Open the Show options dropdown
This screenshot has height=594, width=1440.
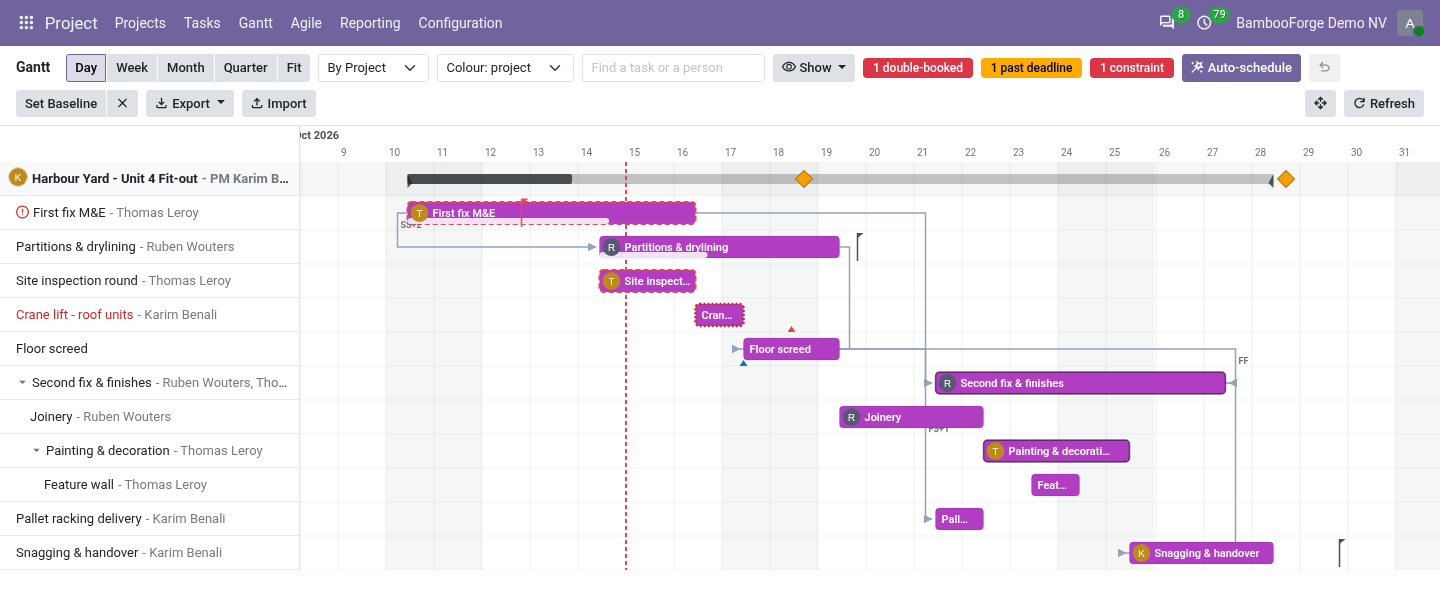coord(814,68)
